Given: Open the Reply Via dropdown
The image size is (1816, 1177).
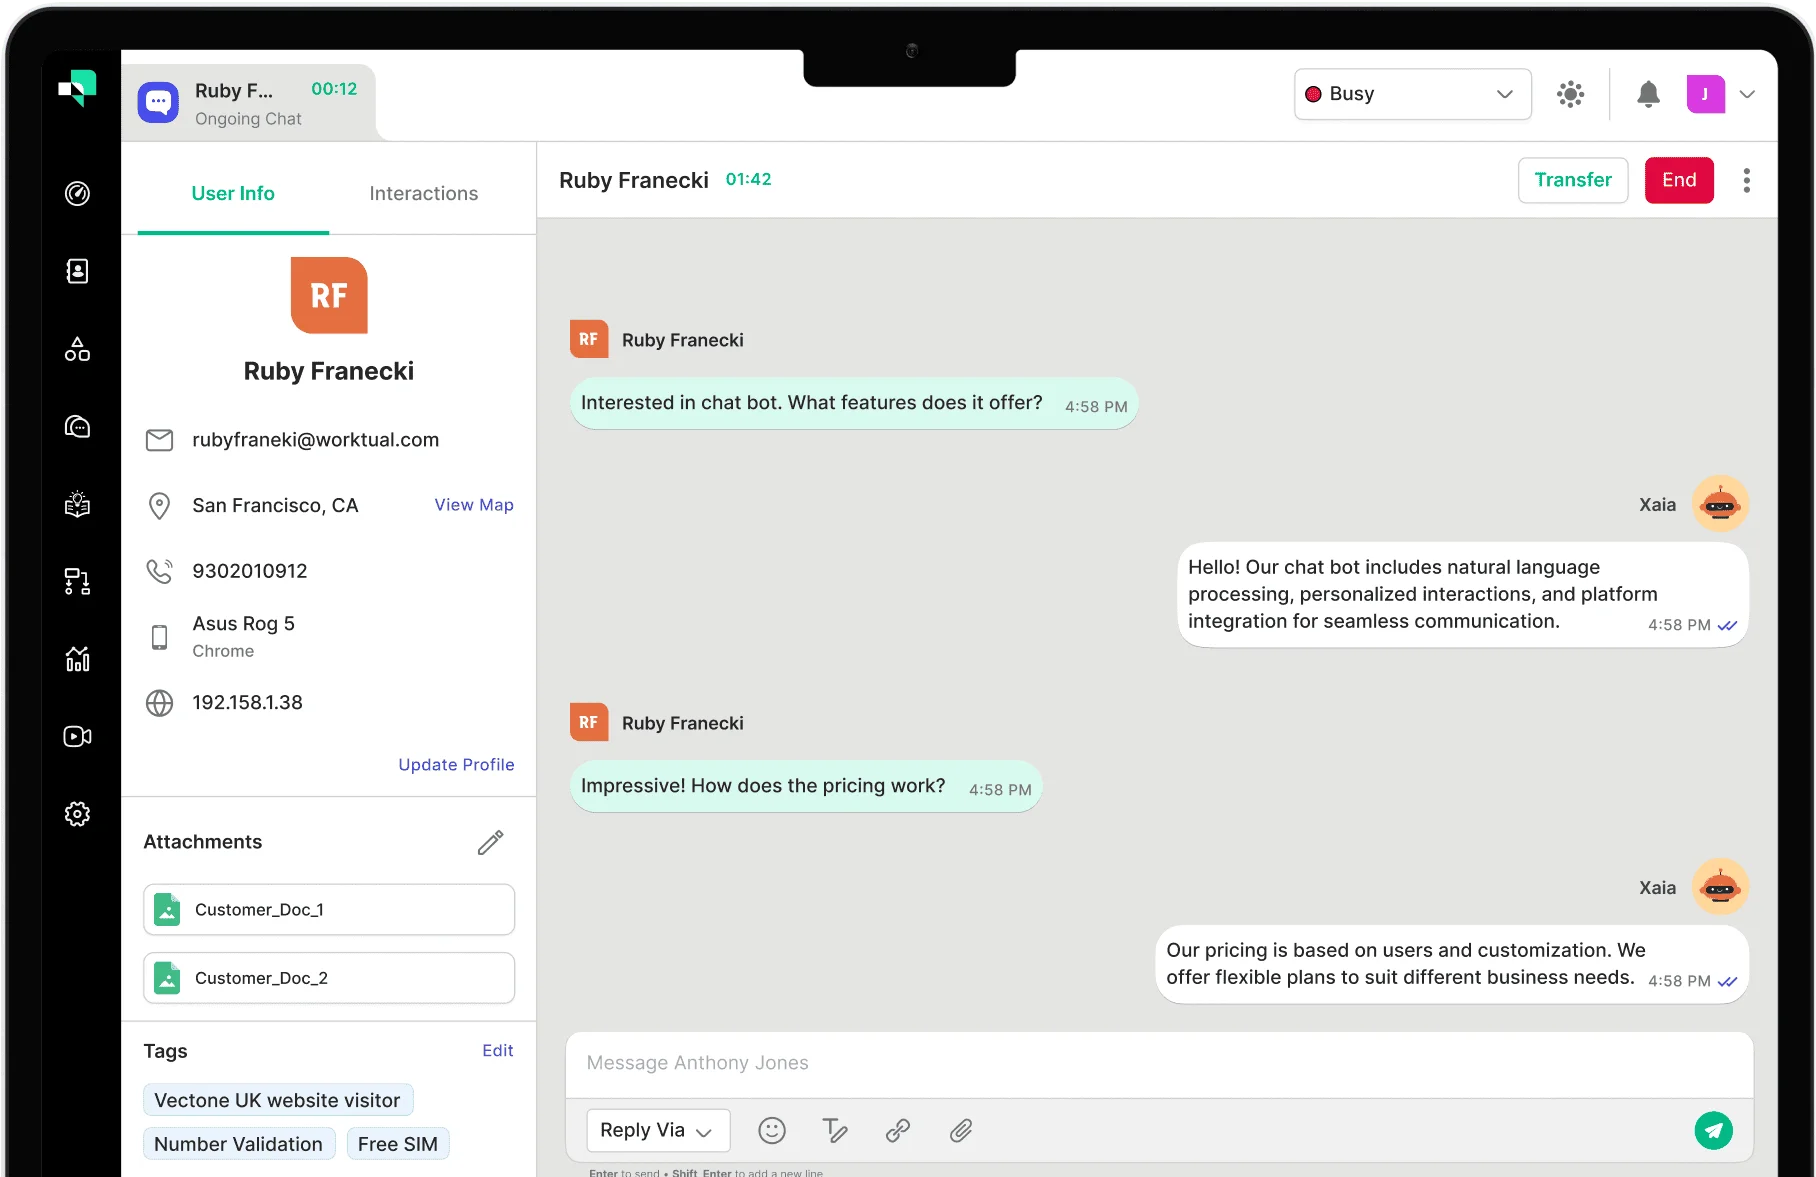Looking at the screenshot, I should click(x=658, y=1130).
